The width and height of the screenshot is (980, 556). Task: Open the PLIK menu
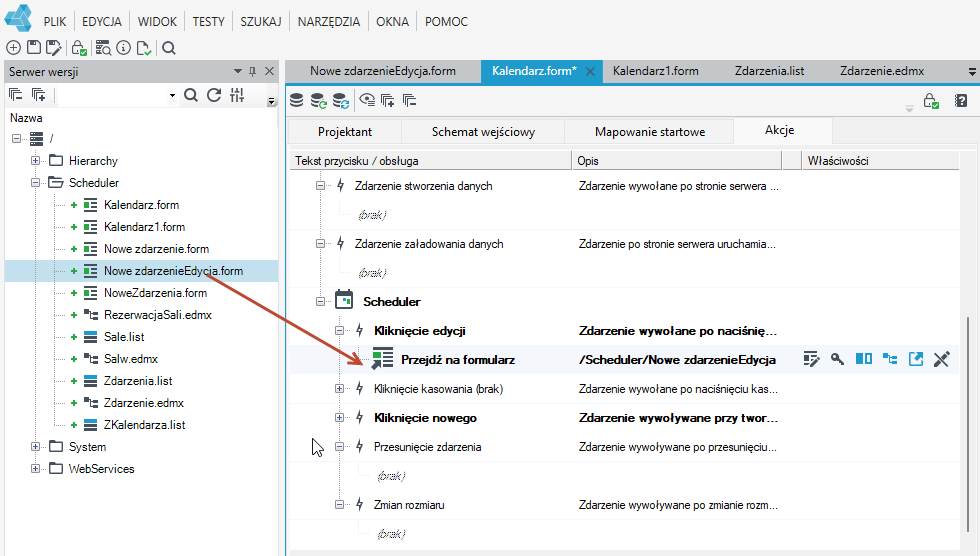[x=54, y=21]
